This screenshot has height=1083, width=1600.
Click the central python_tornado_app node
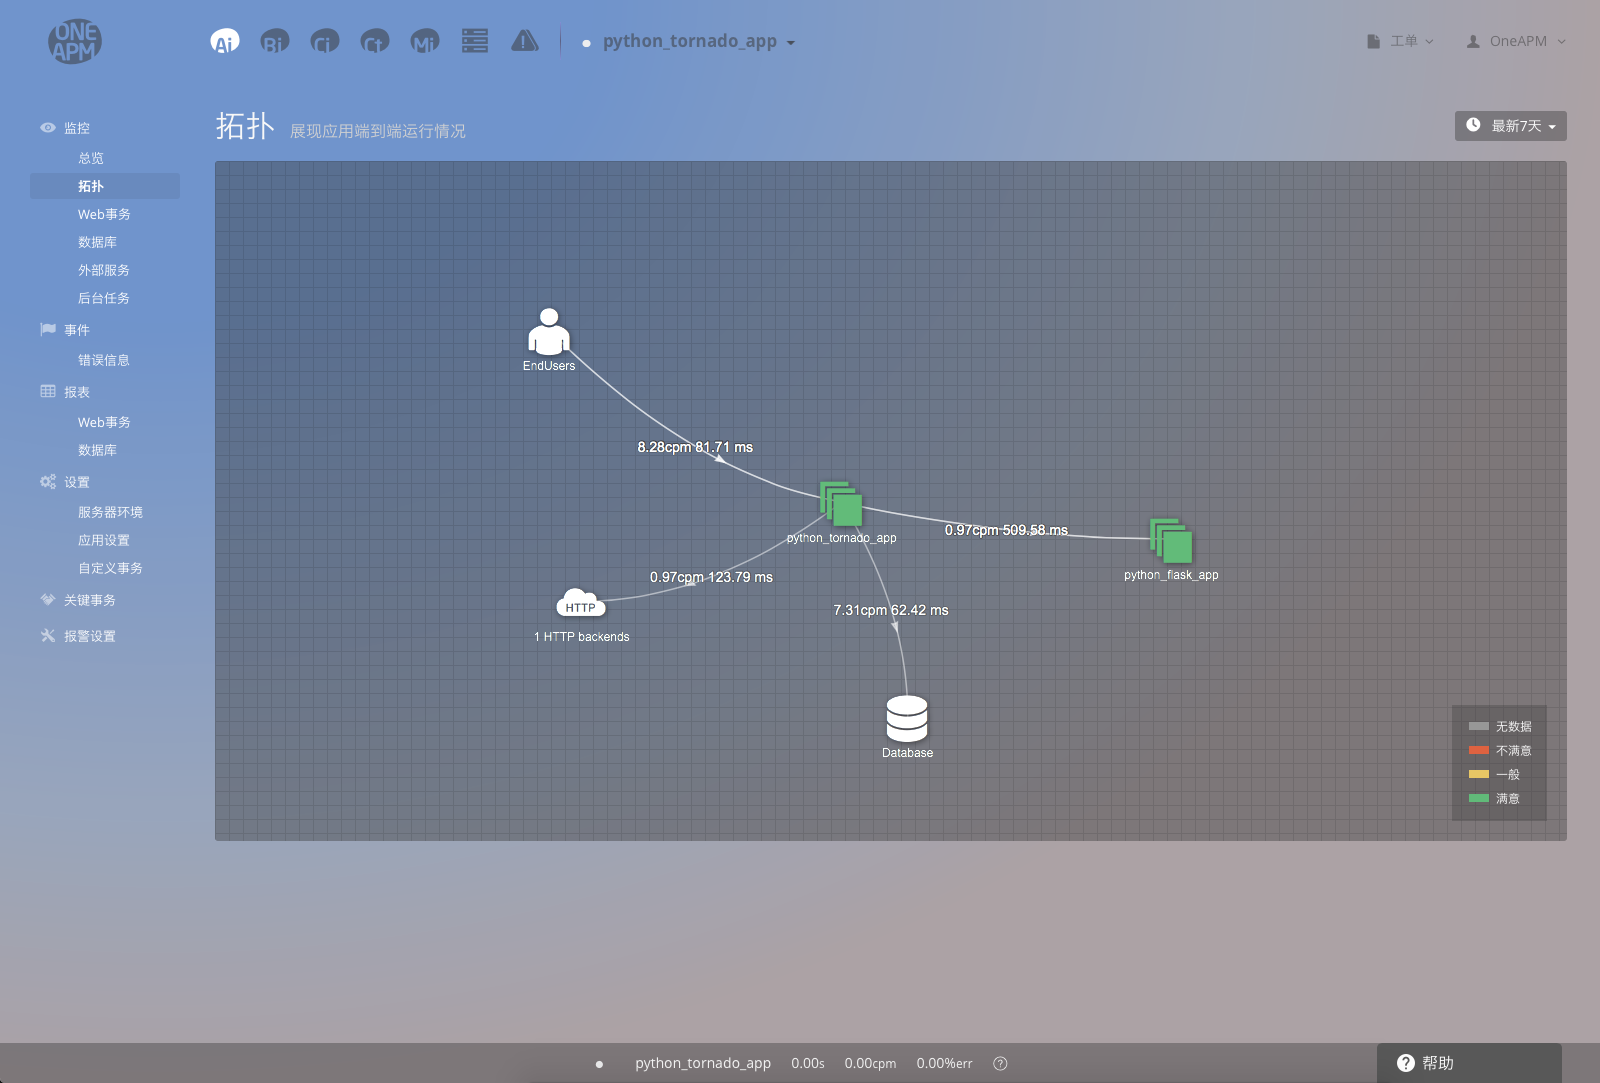click(841, 503)
